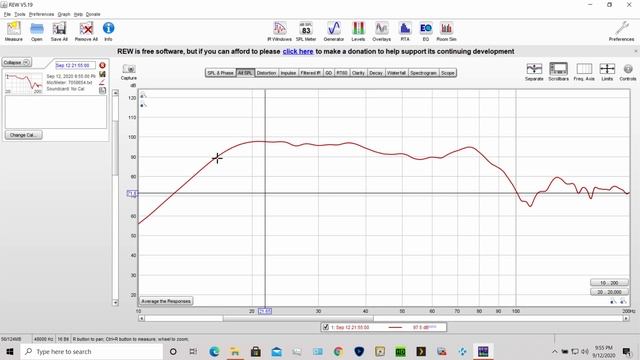Viewport: 640px width, 360px height.
Task: Click measurement list scrollbar down arrow
Action: coord(116,302)
